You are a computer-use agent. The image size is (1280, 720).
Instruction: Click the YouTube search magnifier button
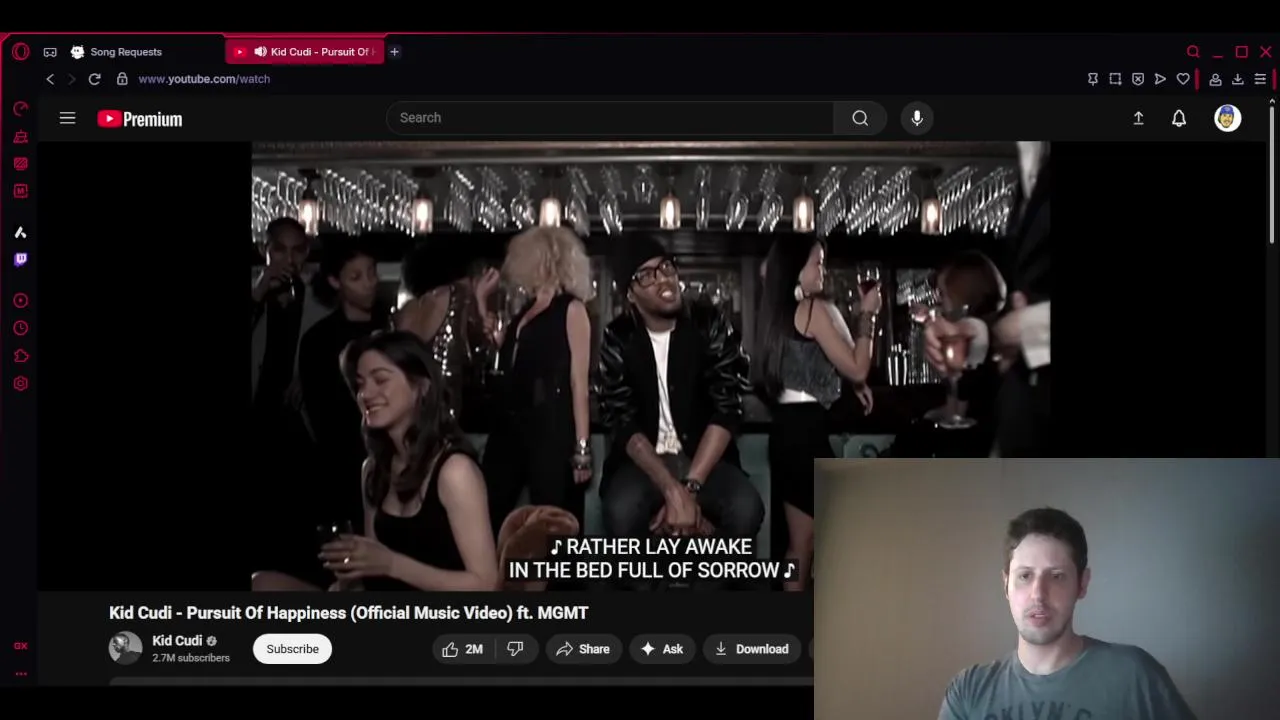click(x=860, y=118)
